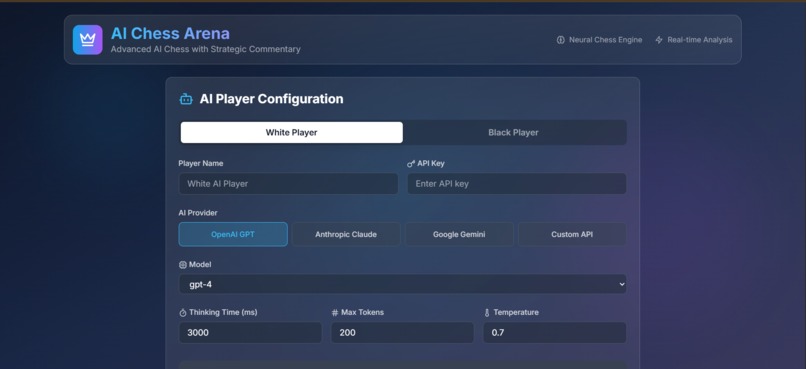Switch to the Black Player tab

click(x=514, y=133)
